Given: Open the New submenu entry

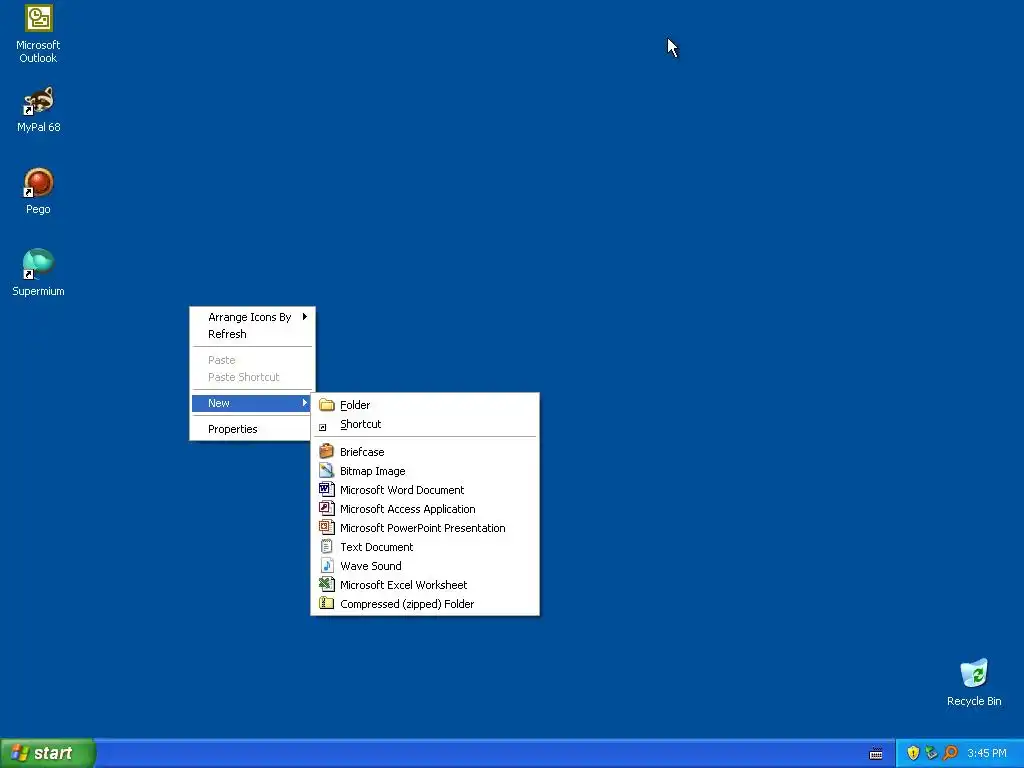Looking at the screenshot, I should 253,403.
